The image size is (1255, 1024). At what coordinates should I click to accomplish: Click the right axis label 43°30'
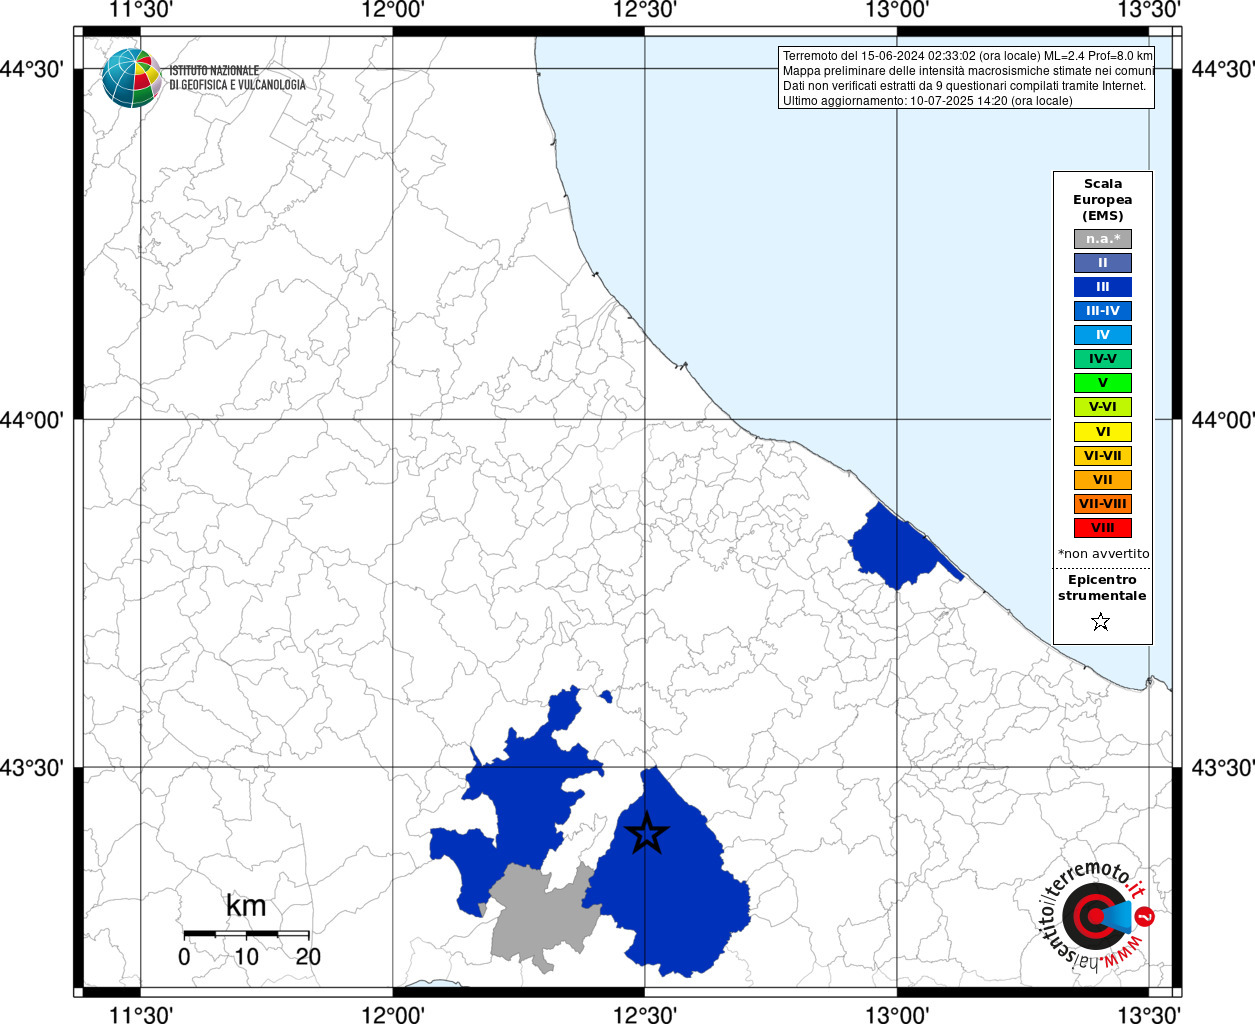coord(1223,768)
